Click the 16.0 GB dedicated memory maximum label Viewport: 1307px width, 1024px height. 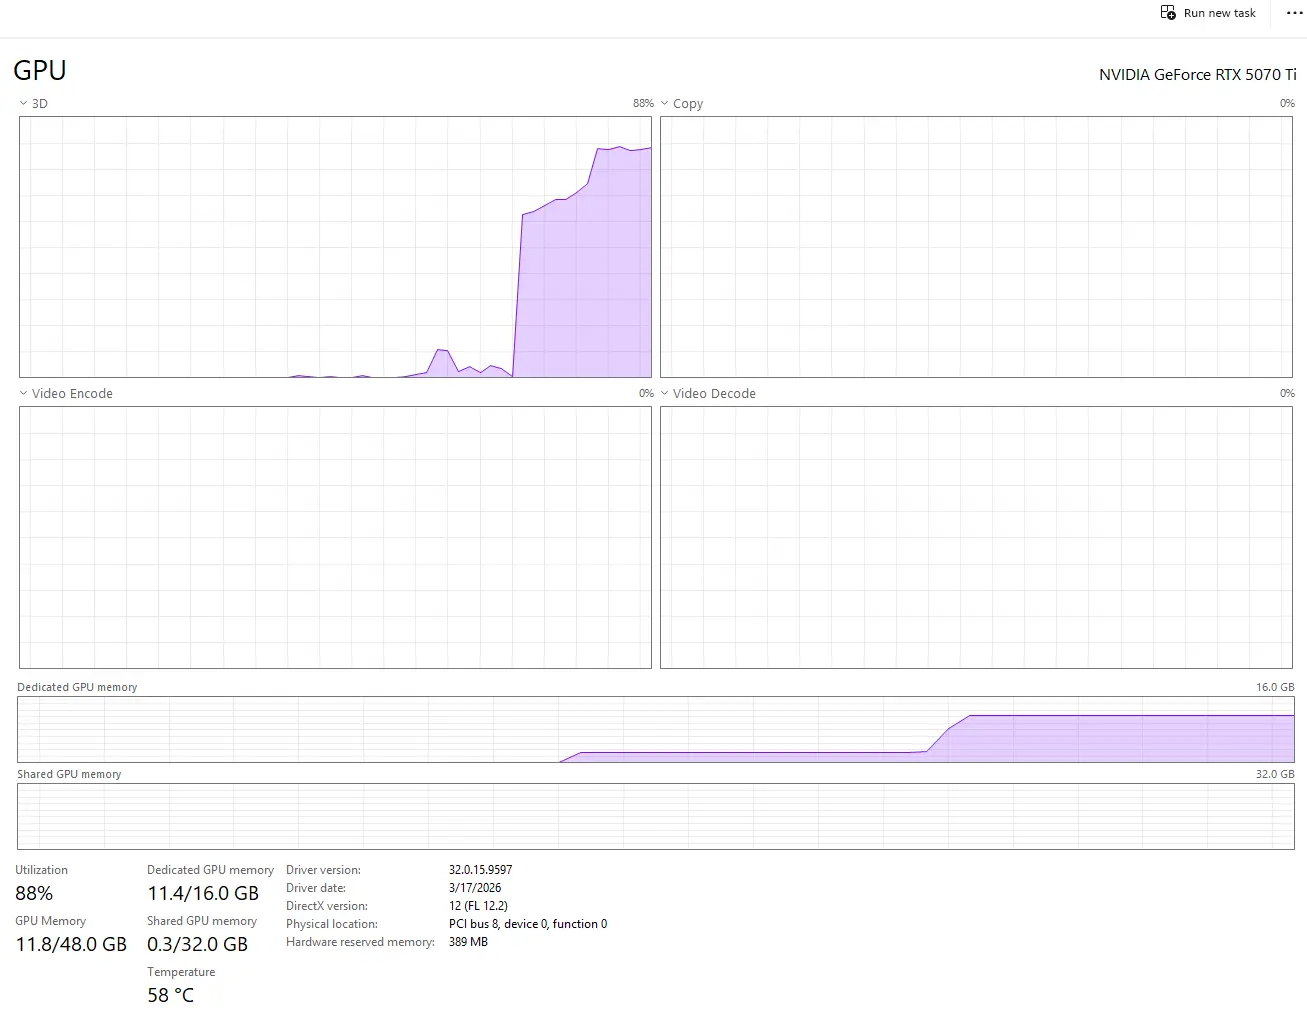(x=1275, y=687)
